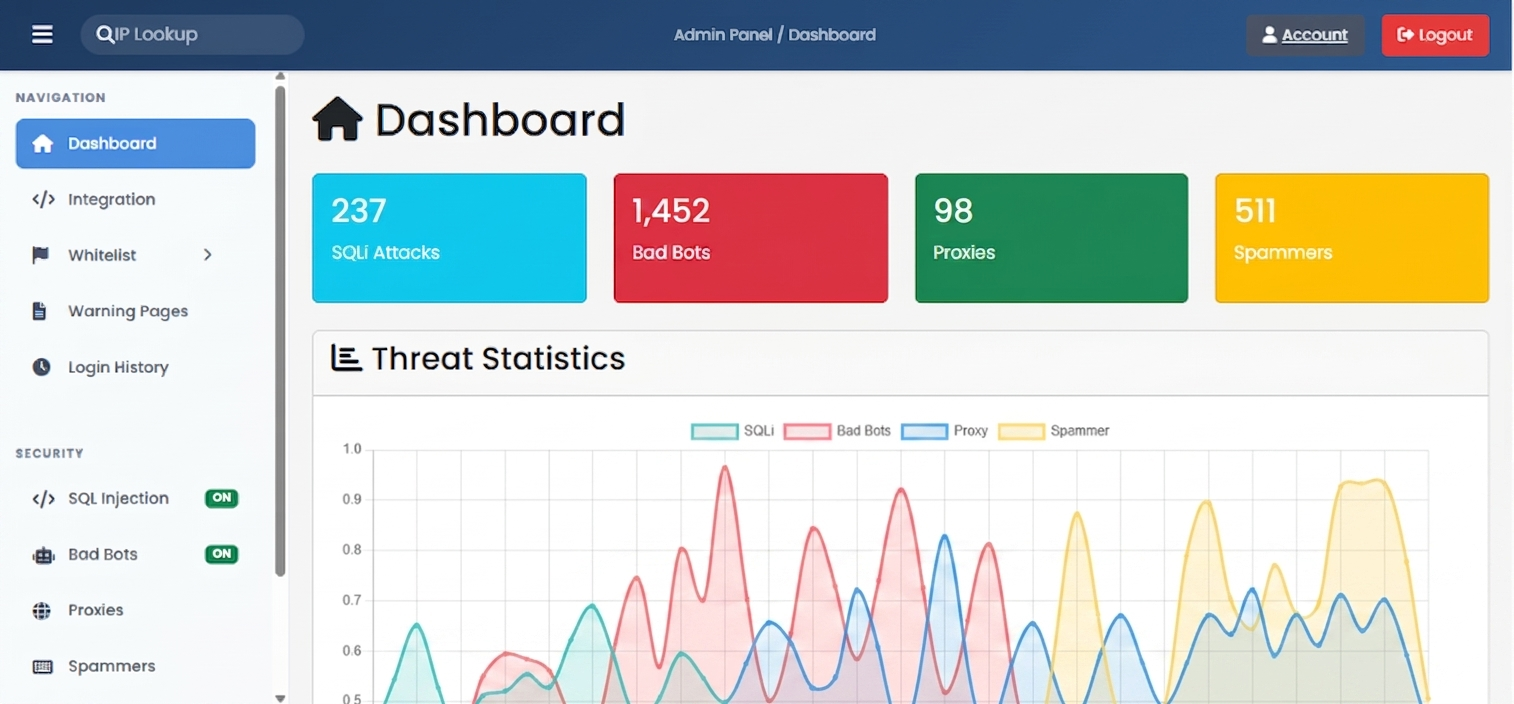Expand the Whitelist submenu chevron
Screen dimensions: 1514x704
[x=208, y=255]
